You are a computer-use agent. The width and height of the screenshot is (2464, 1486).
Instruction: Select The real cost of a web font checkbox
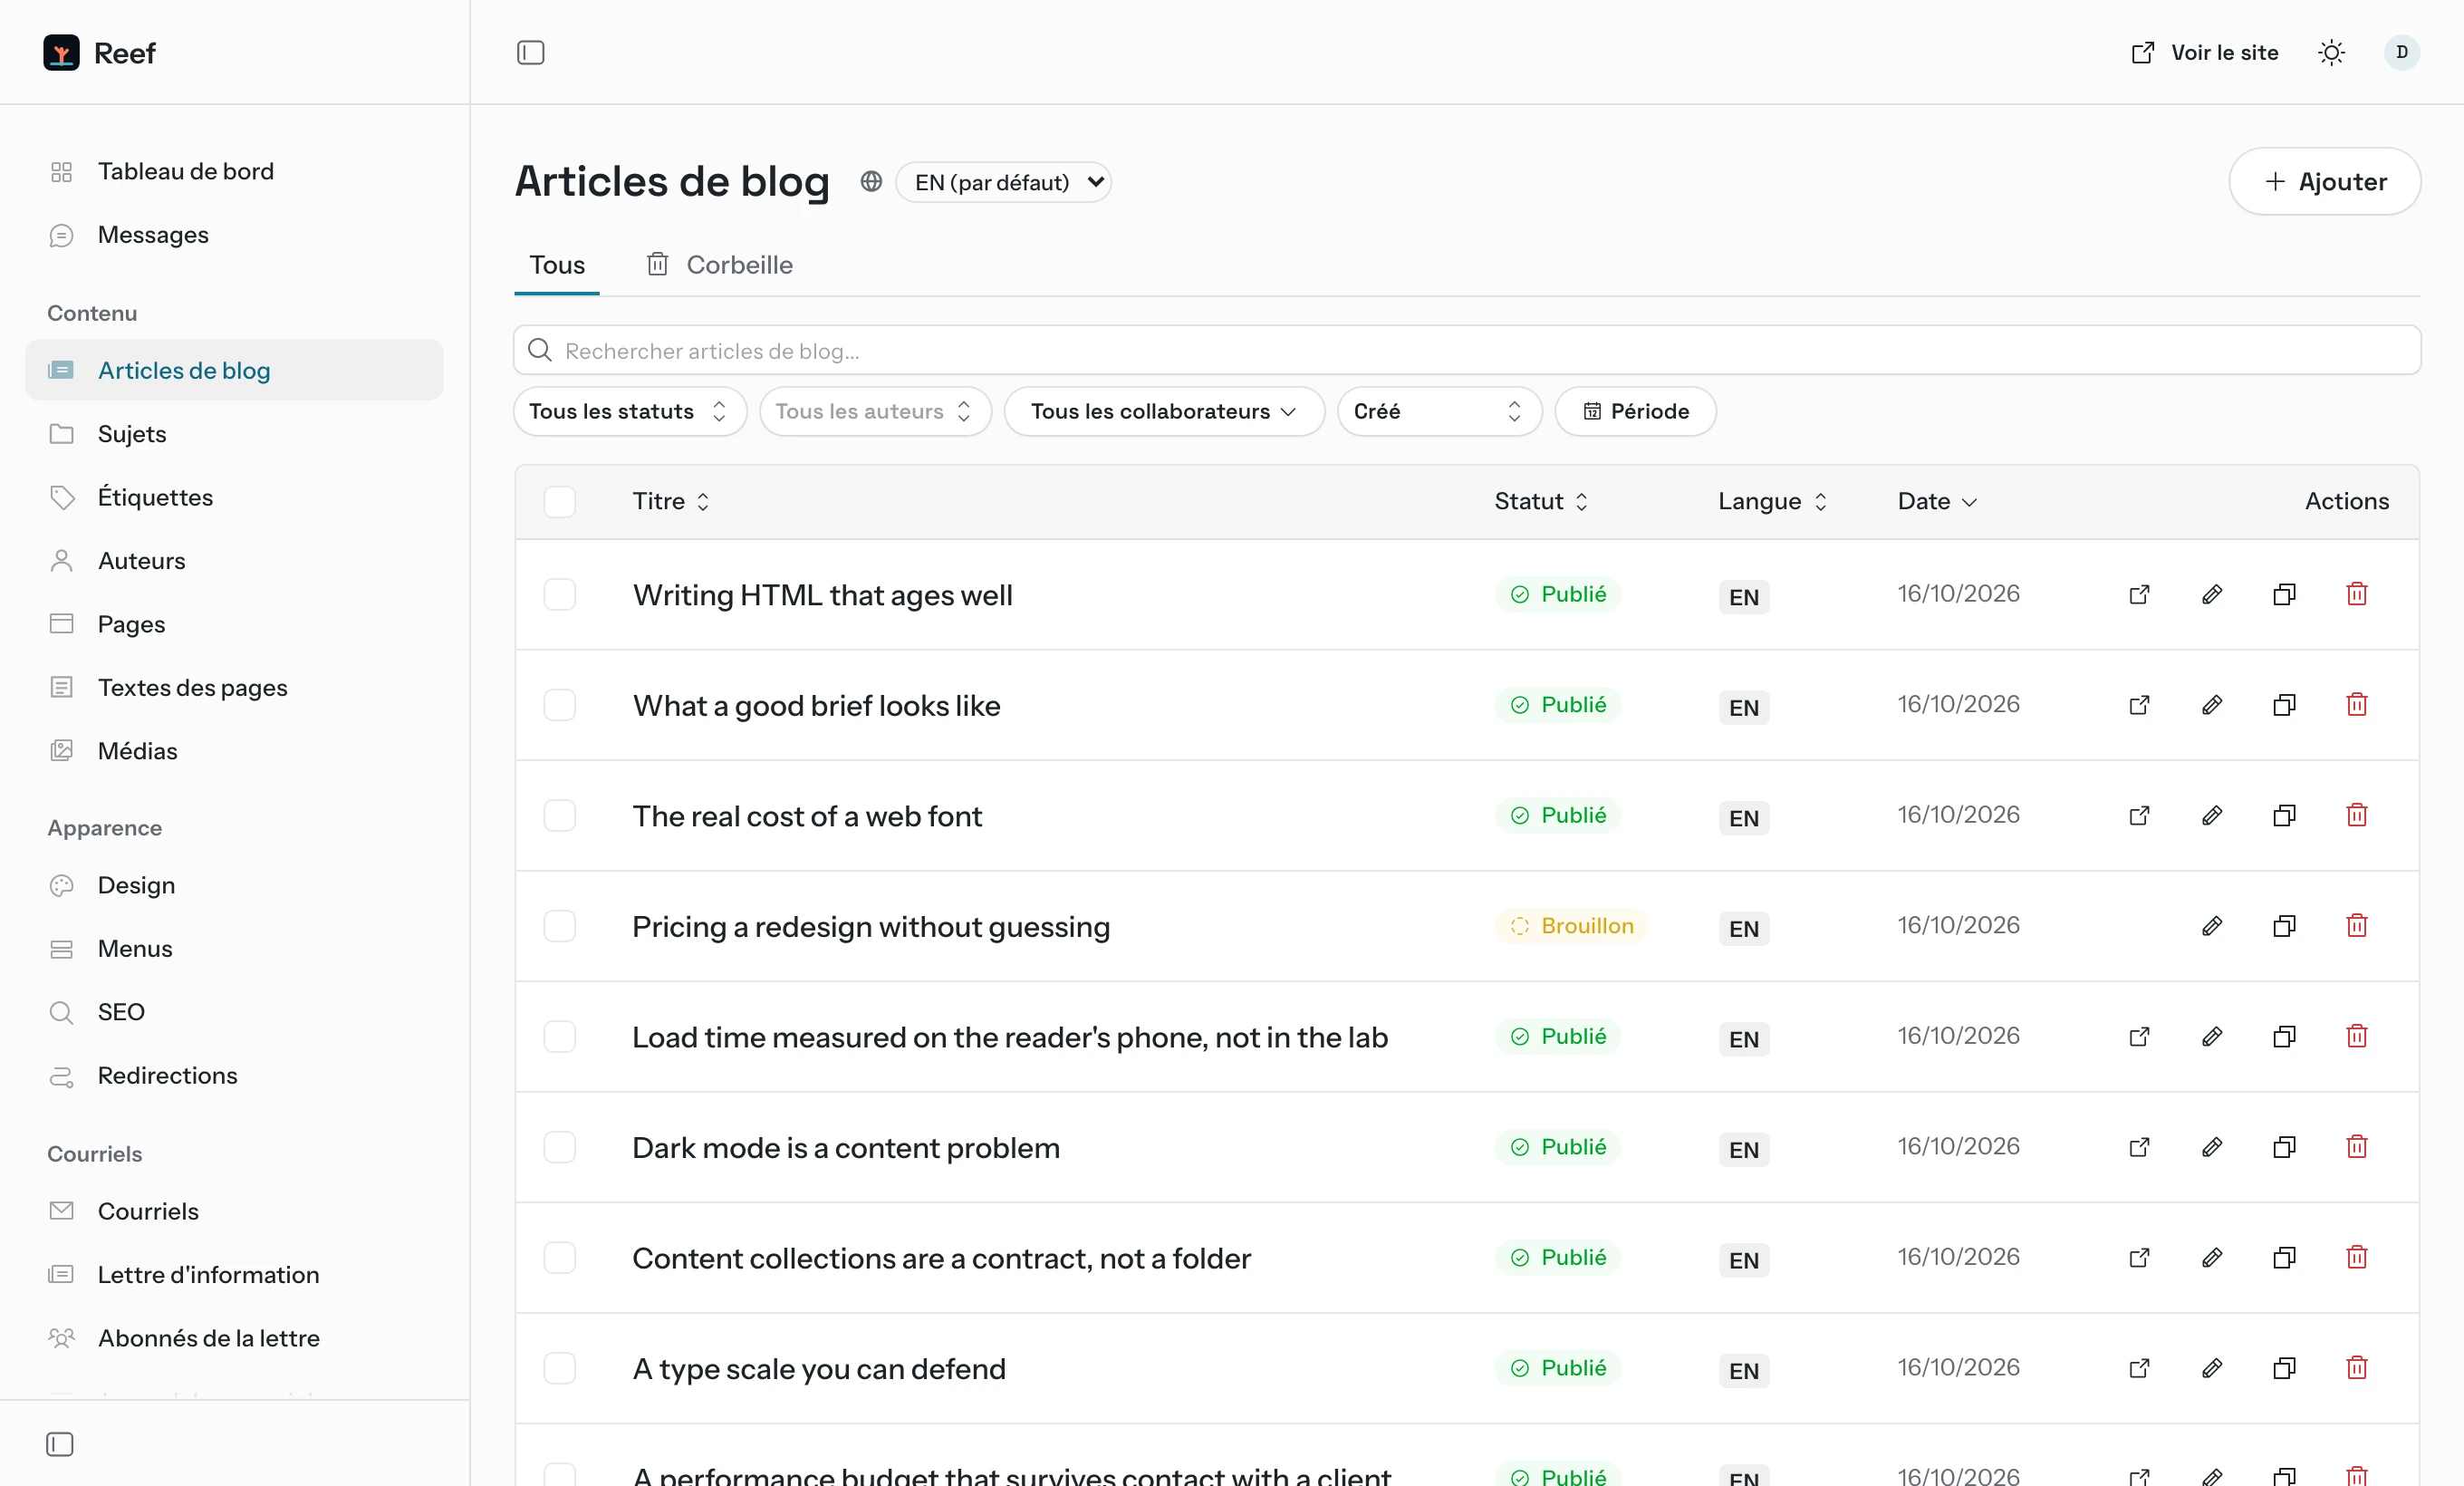click(559, 815)
